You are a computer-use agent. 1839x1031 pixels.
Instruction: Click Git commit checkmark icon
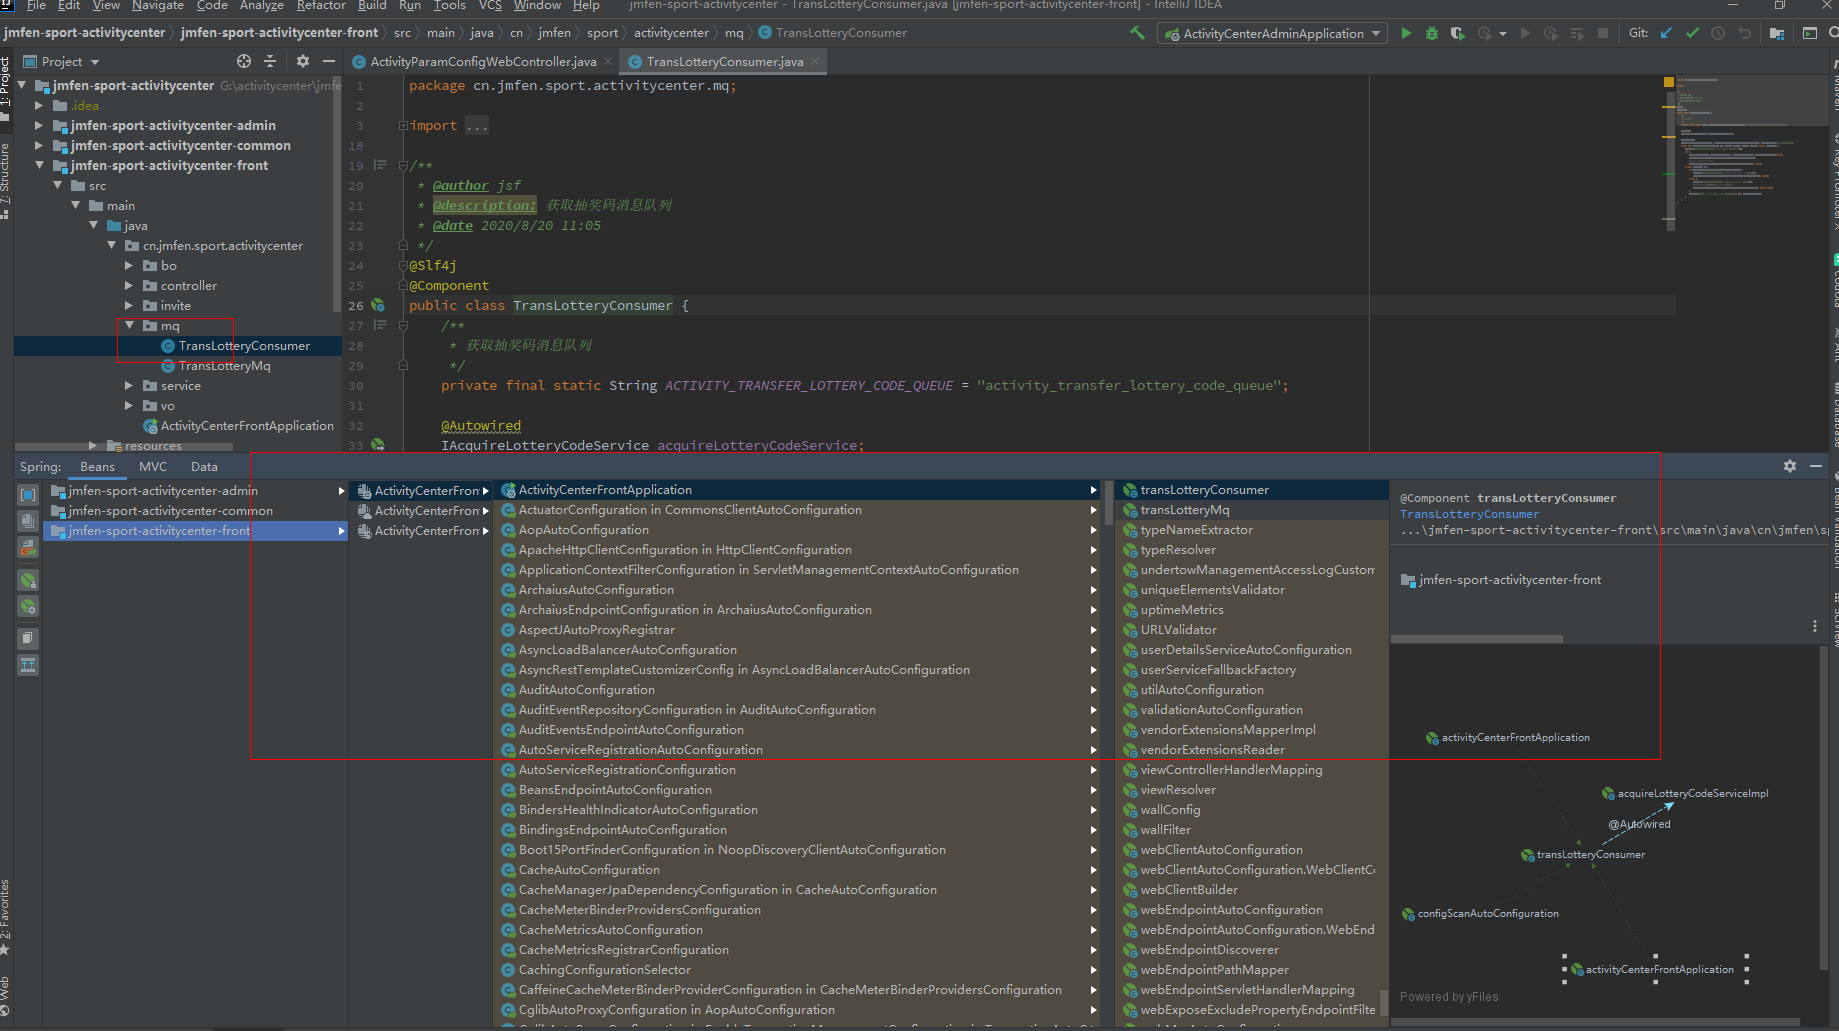pos(1692,33)
